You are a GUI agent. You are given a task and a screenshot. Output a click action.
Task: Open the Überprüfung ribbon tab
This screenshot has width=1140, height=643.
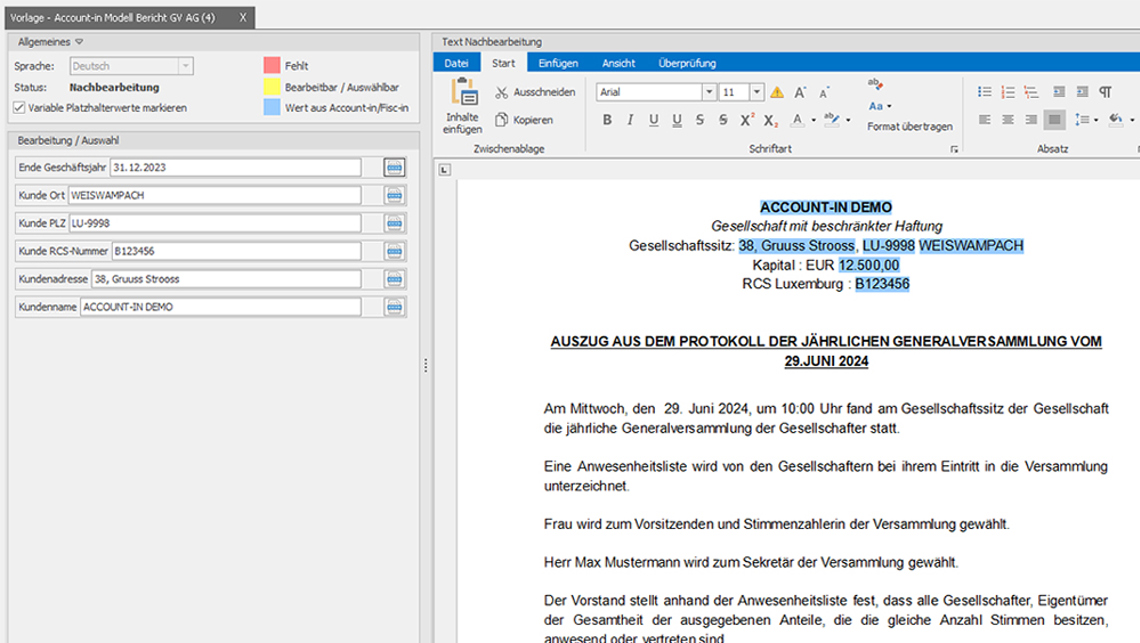click(x=687, y=63)
